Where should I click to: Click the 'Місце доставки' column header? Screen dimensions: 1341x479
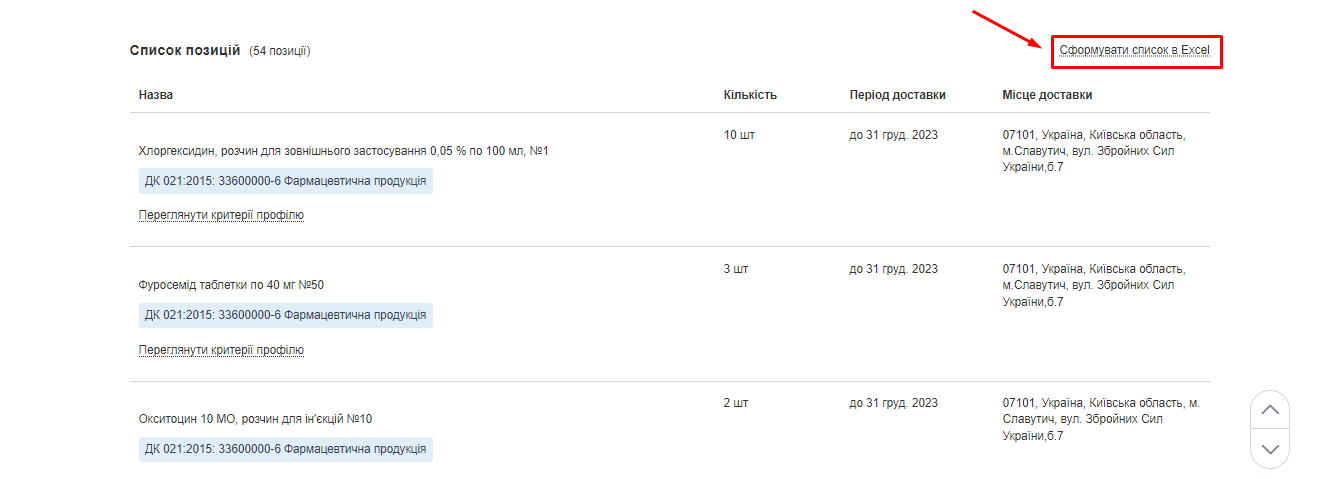point(1047,95)
